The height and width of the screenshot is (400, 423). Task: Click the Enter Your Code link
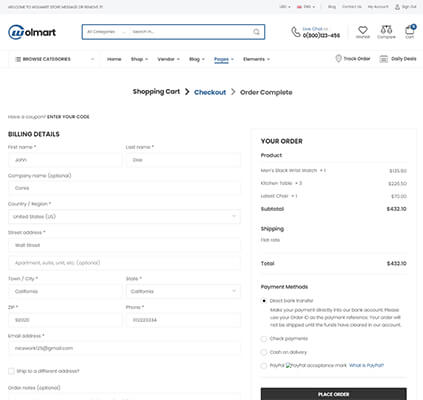tap(68, 117)
